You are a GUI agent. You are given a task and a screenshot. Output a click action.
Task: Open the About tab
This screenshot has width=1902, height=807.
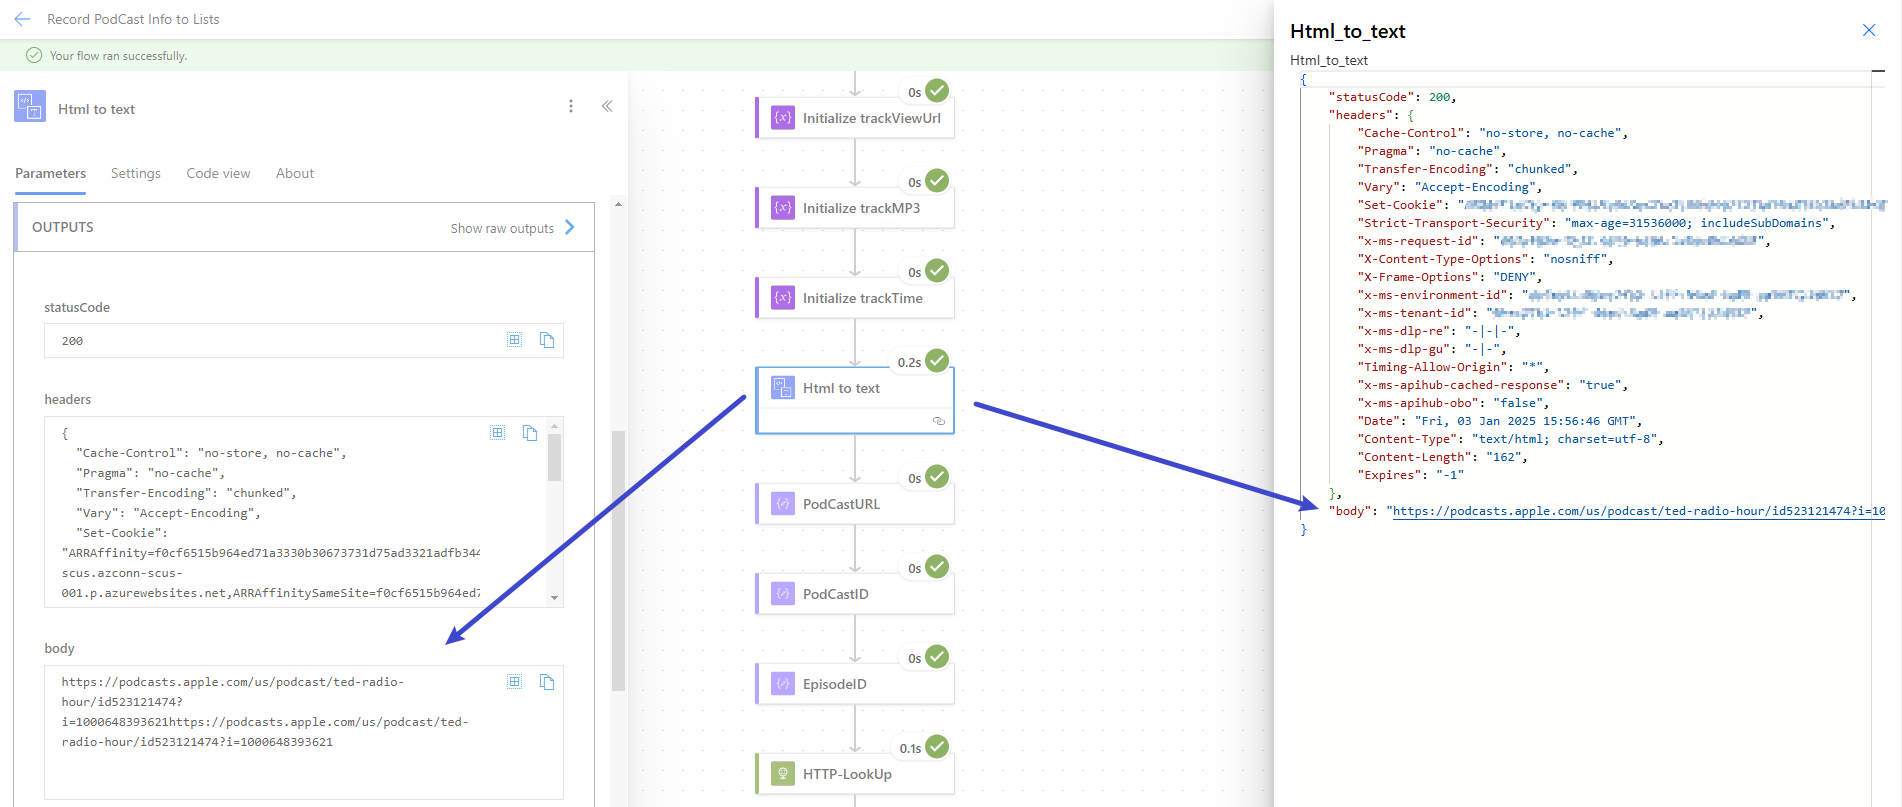[295, 173]
